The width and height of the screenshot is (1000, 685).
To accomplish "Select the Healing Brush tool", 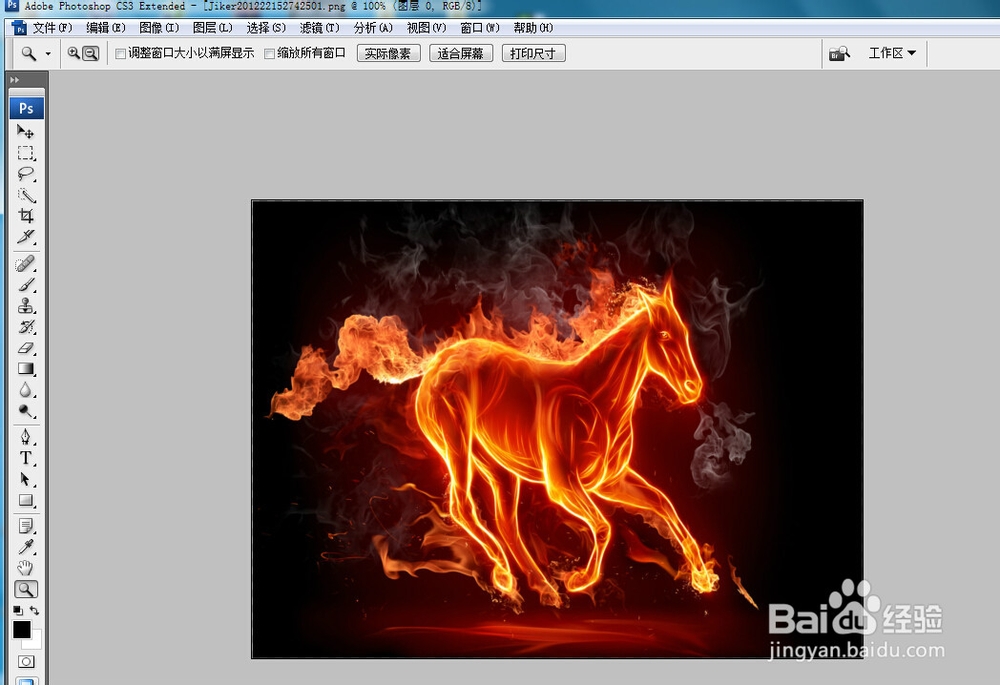I will coord(26,263).
